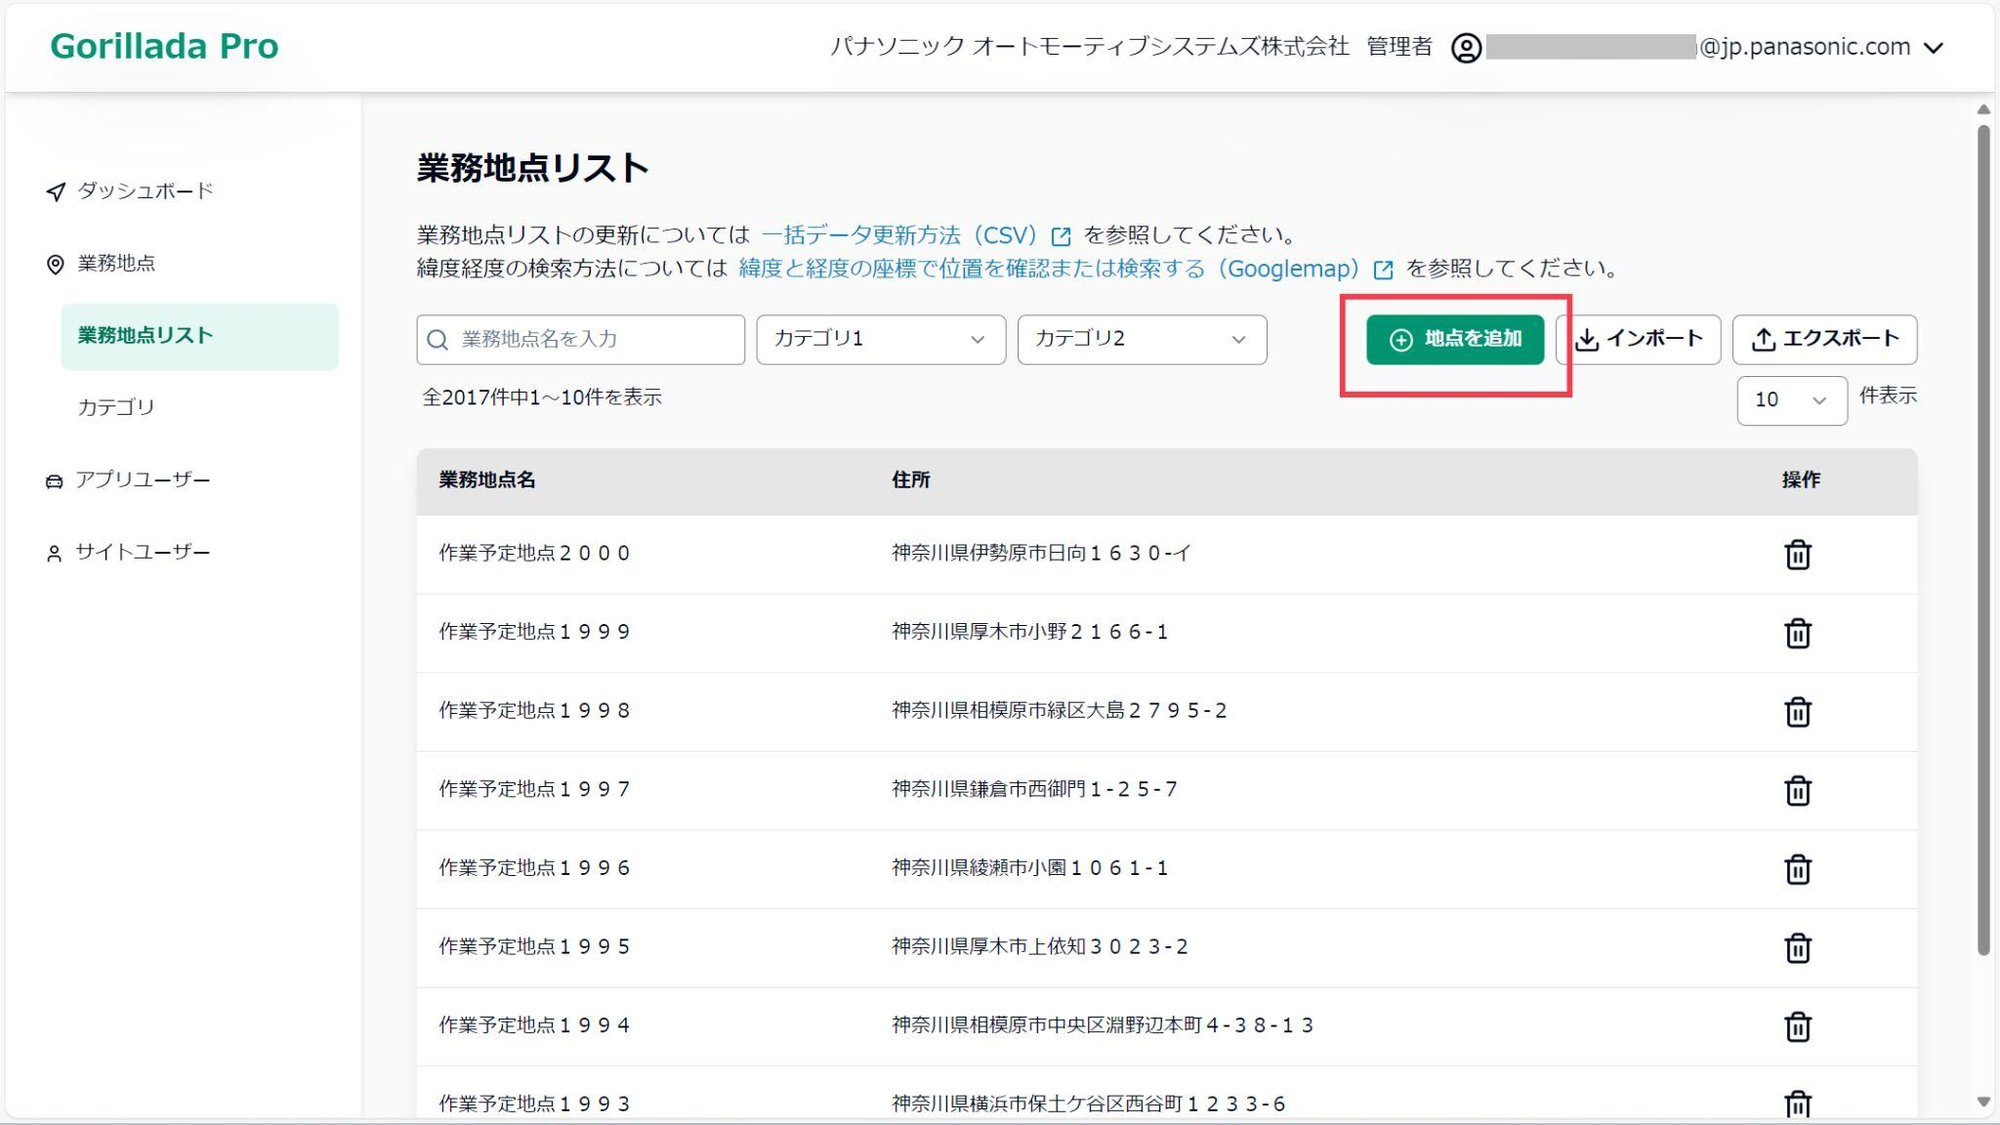
Task: Open the カテゴリ2 dropdown
Action: [1142, 339]
